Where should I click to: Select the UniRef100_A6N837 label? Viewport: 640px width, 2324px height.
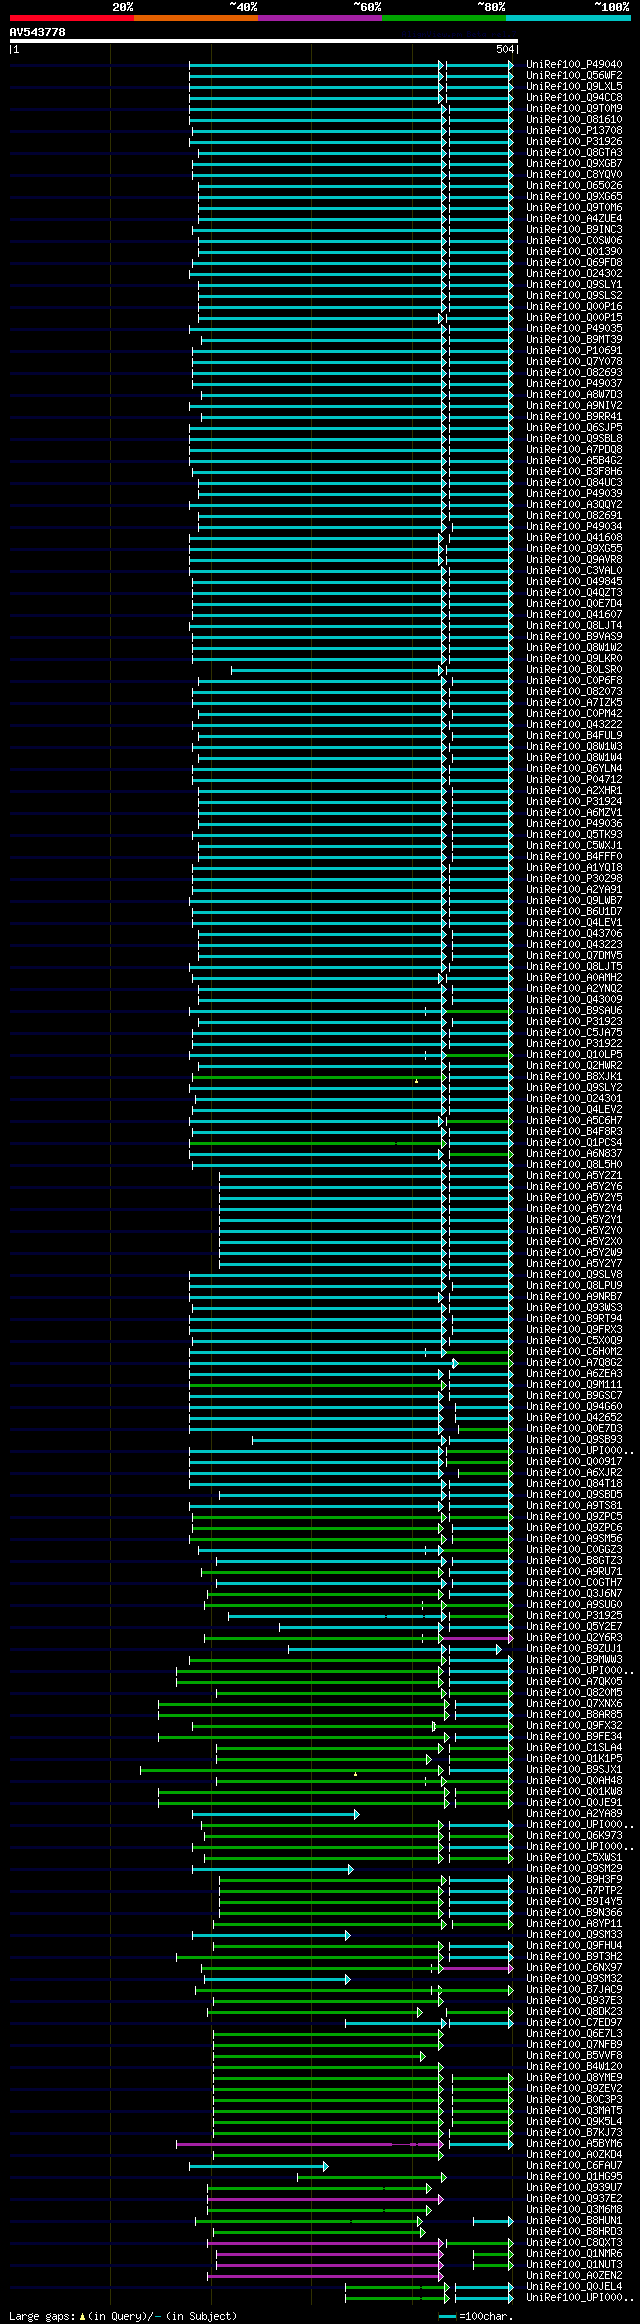[x=574, y=1153]
